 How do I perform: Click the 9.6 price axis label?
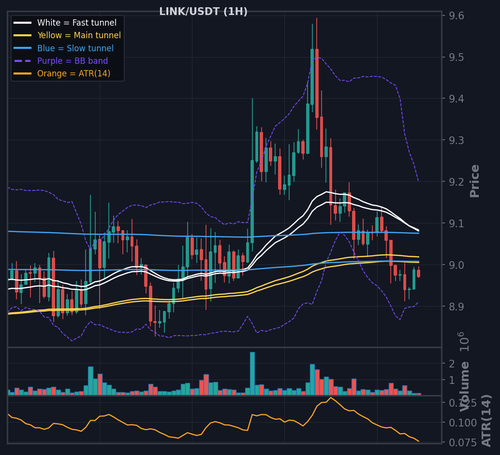[456, 16]
